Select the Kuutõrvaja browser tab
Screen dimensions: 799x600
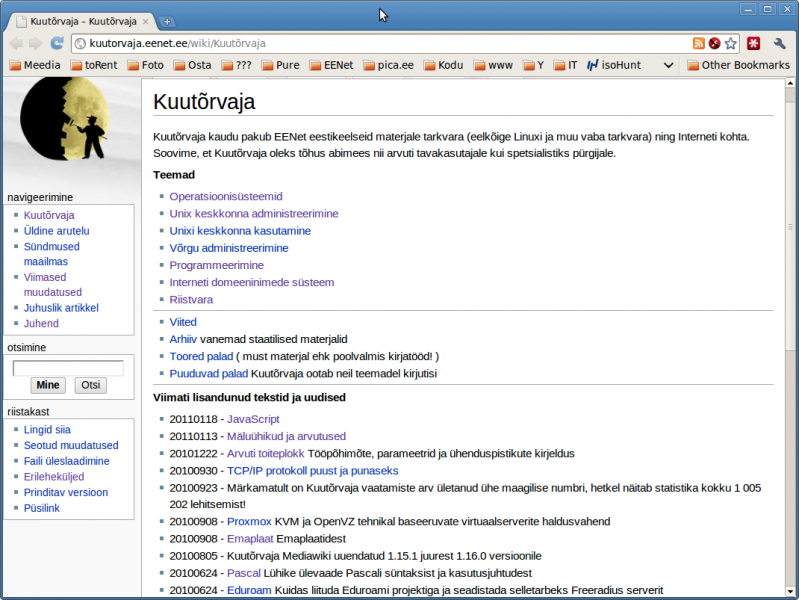coord(84,21)
